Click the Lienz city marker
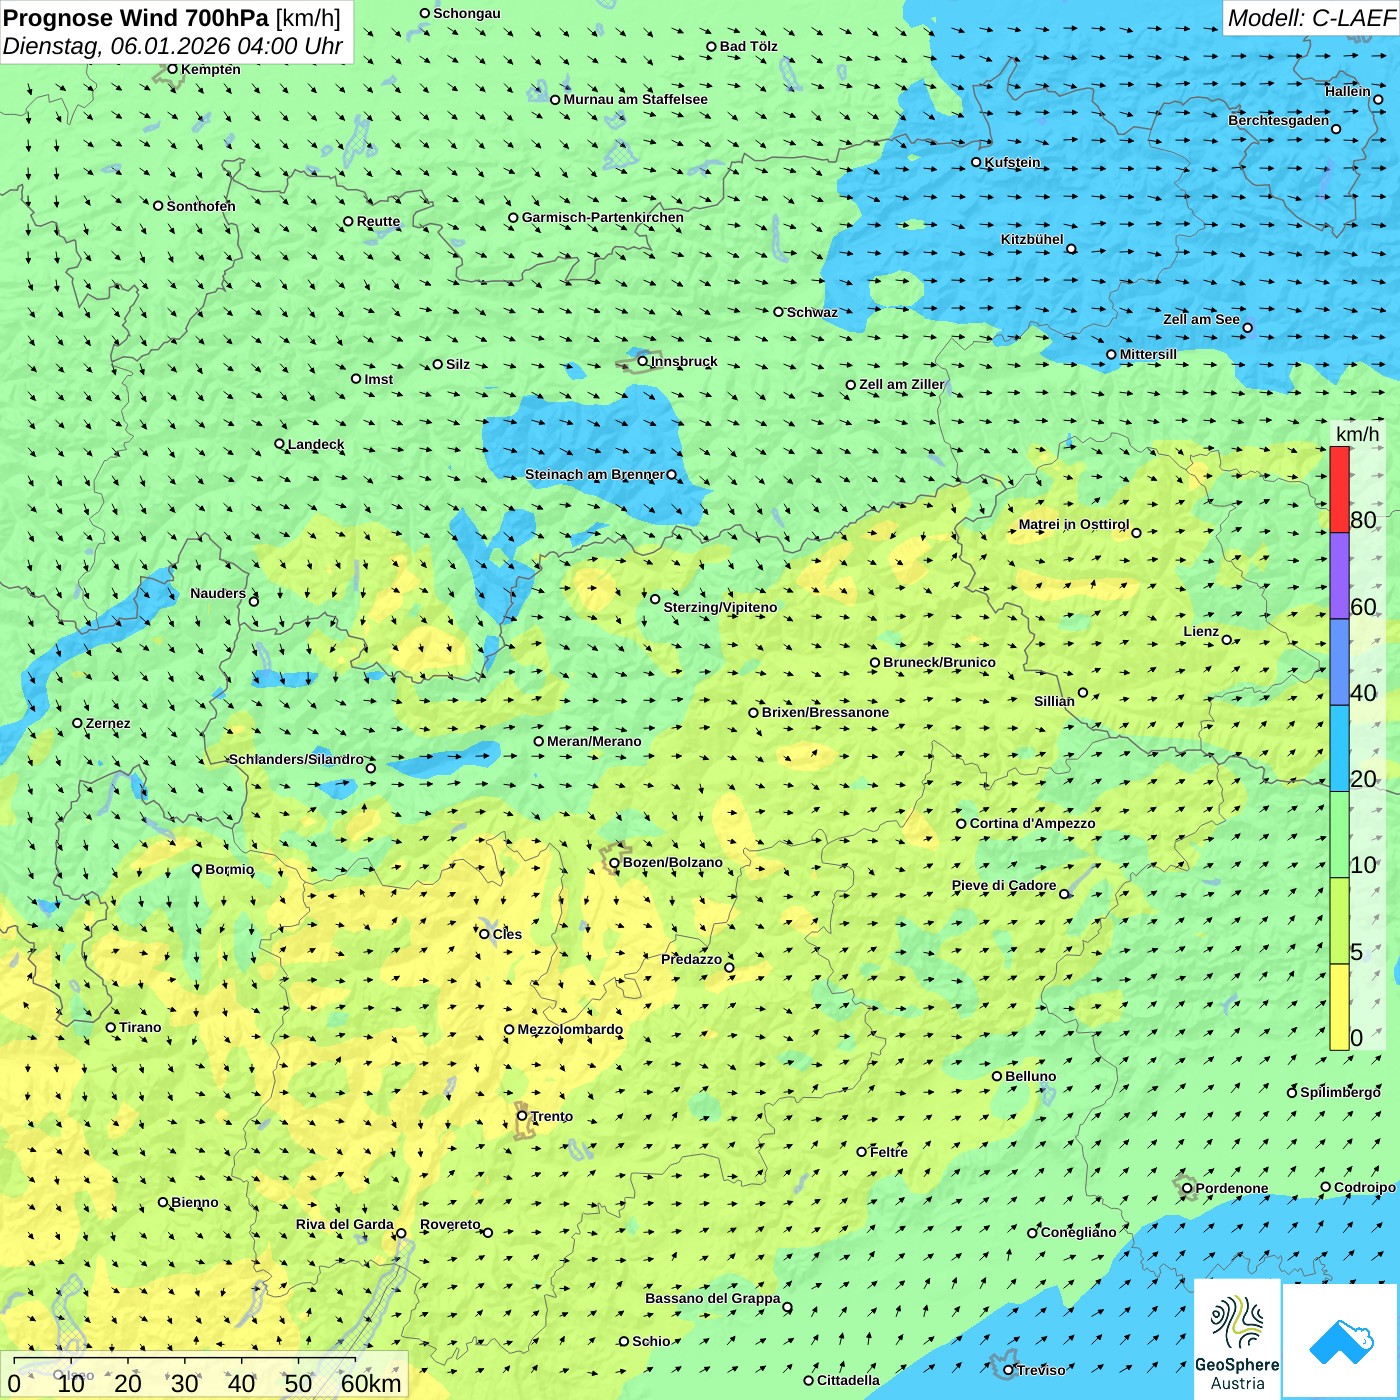 pos(1227,640)
